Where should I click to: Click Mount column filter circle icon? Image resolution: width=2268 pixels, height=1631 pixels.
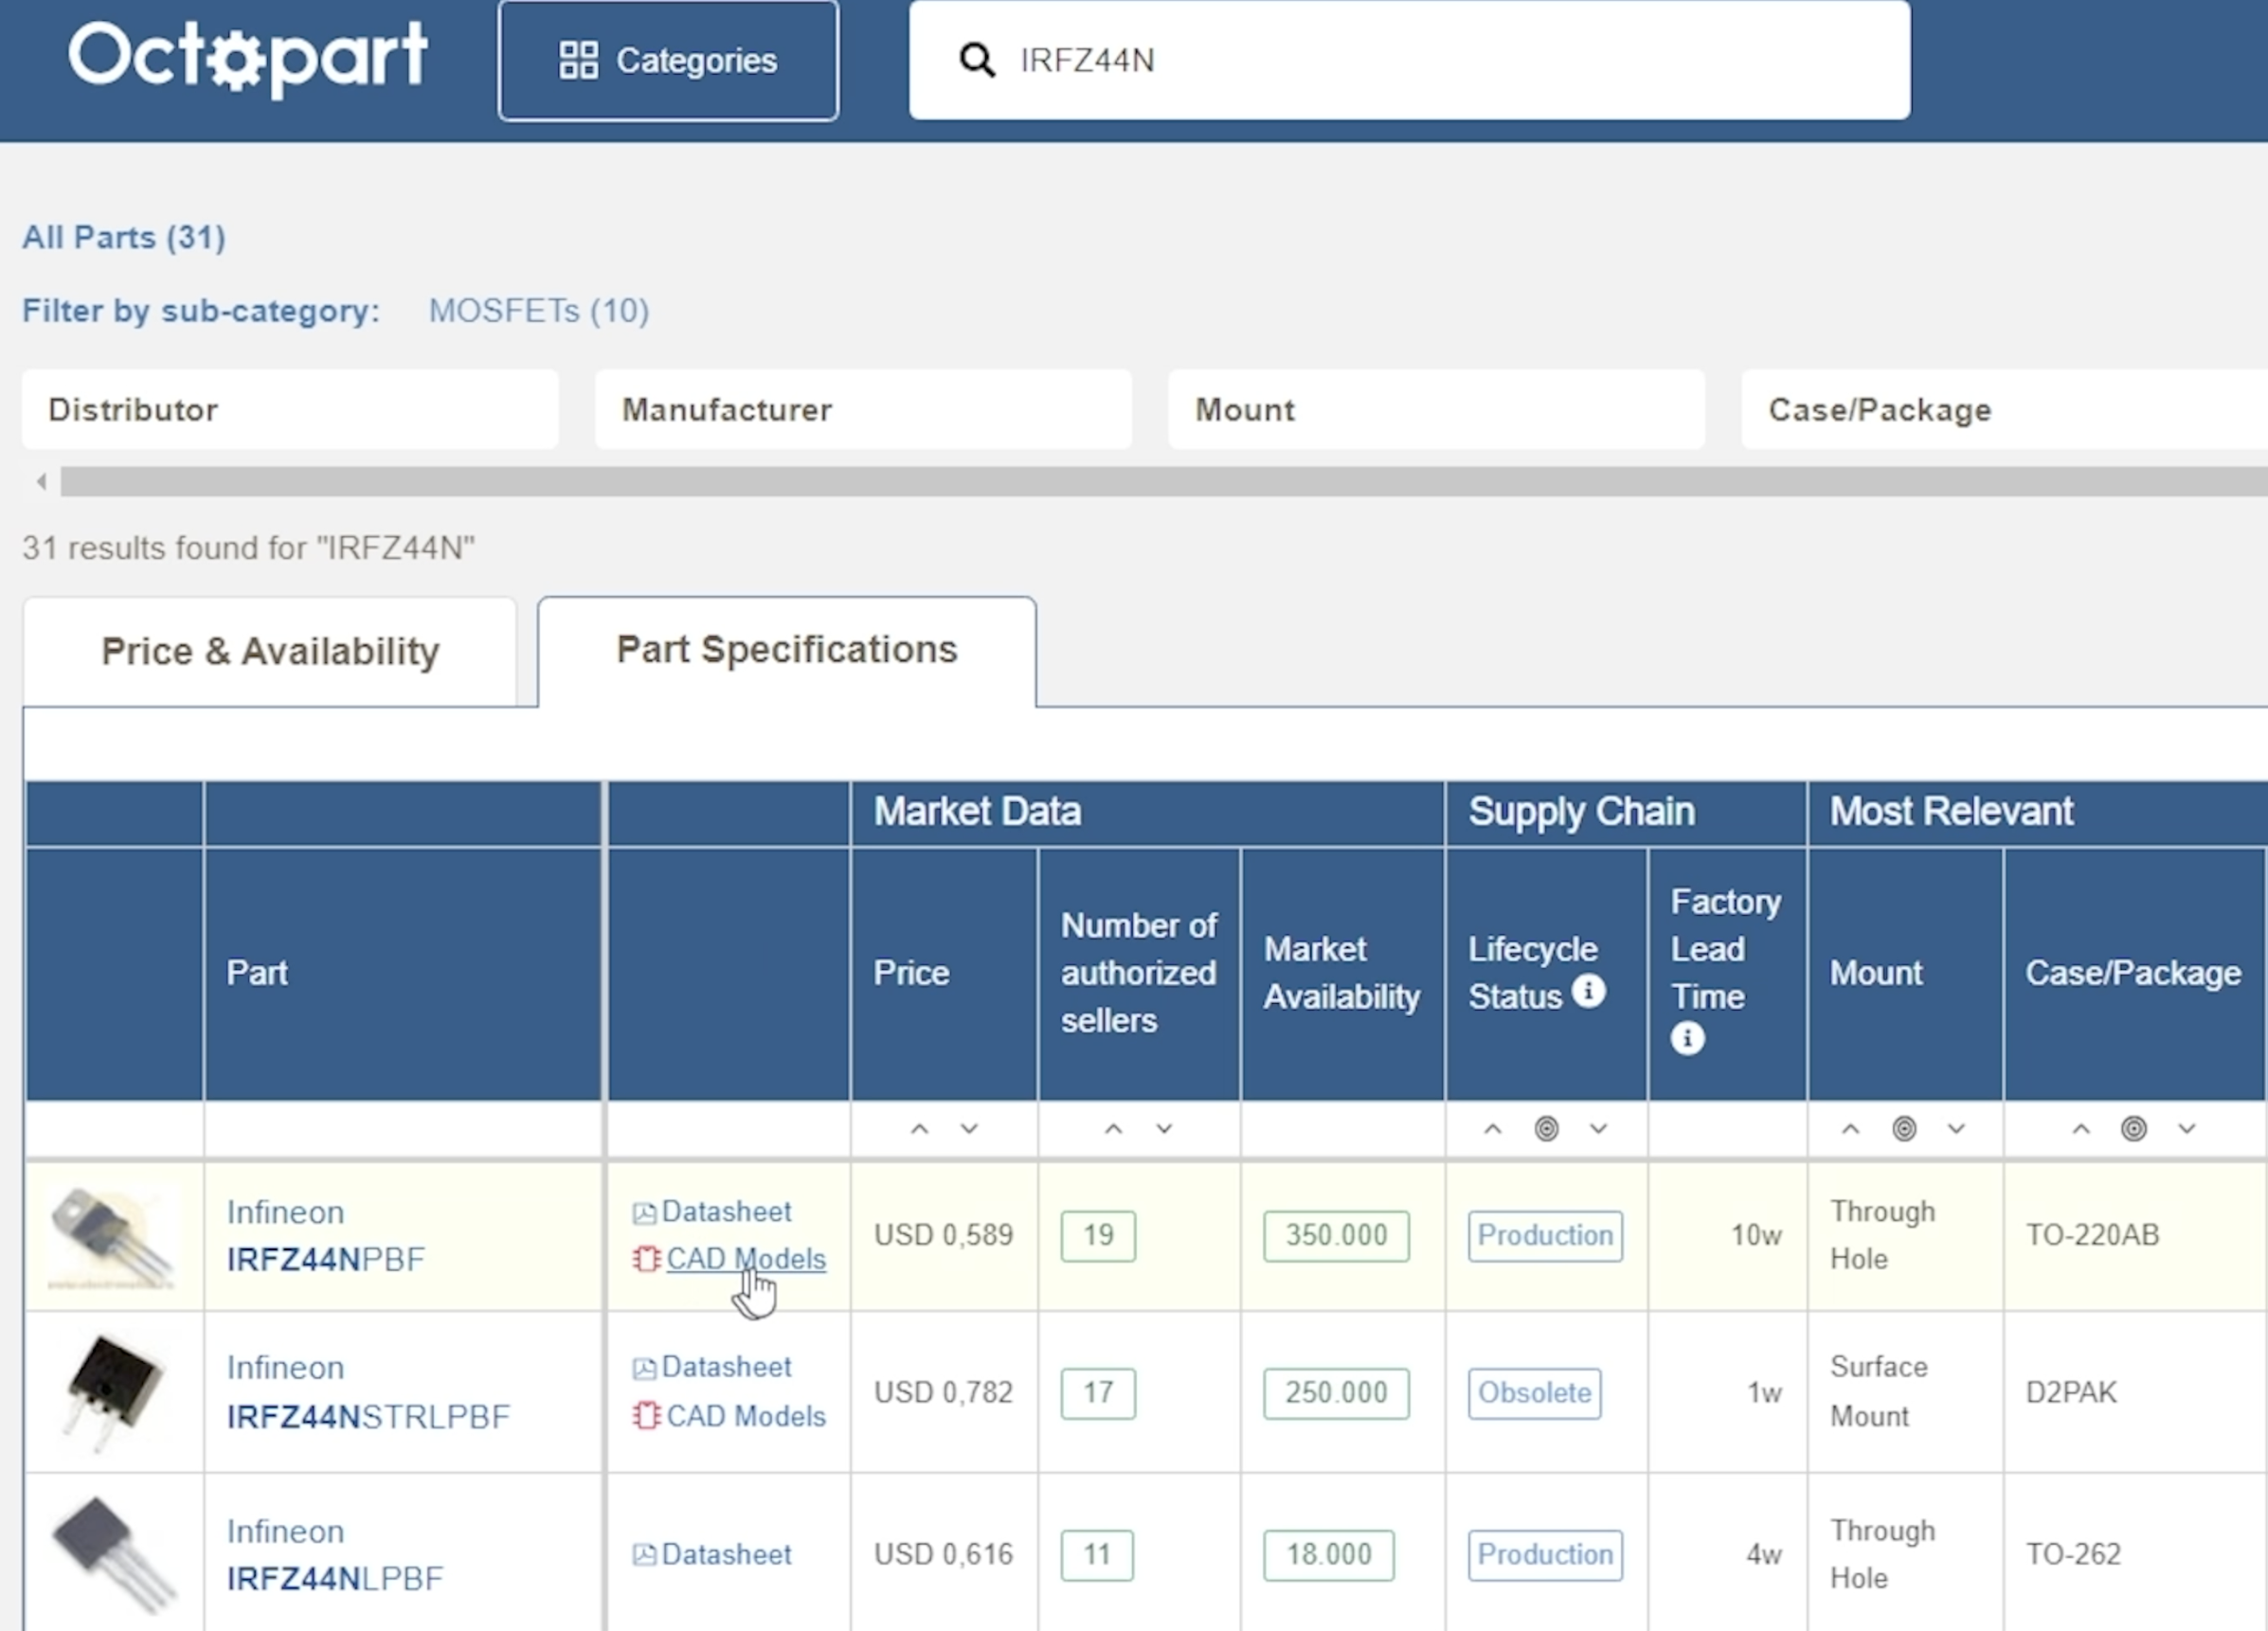click(1904, 1129)
